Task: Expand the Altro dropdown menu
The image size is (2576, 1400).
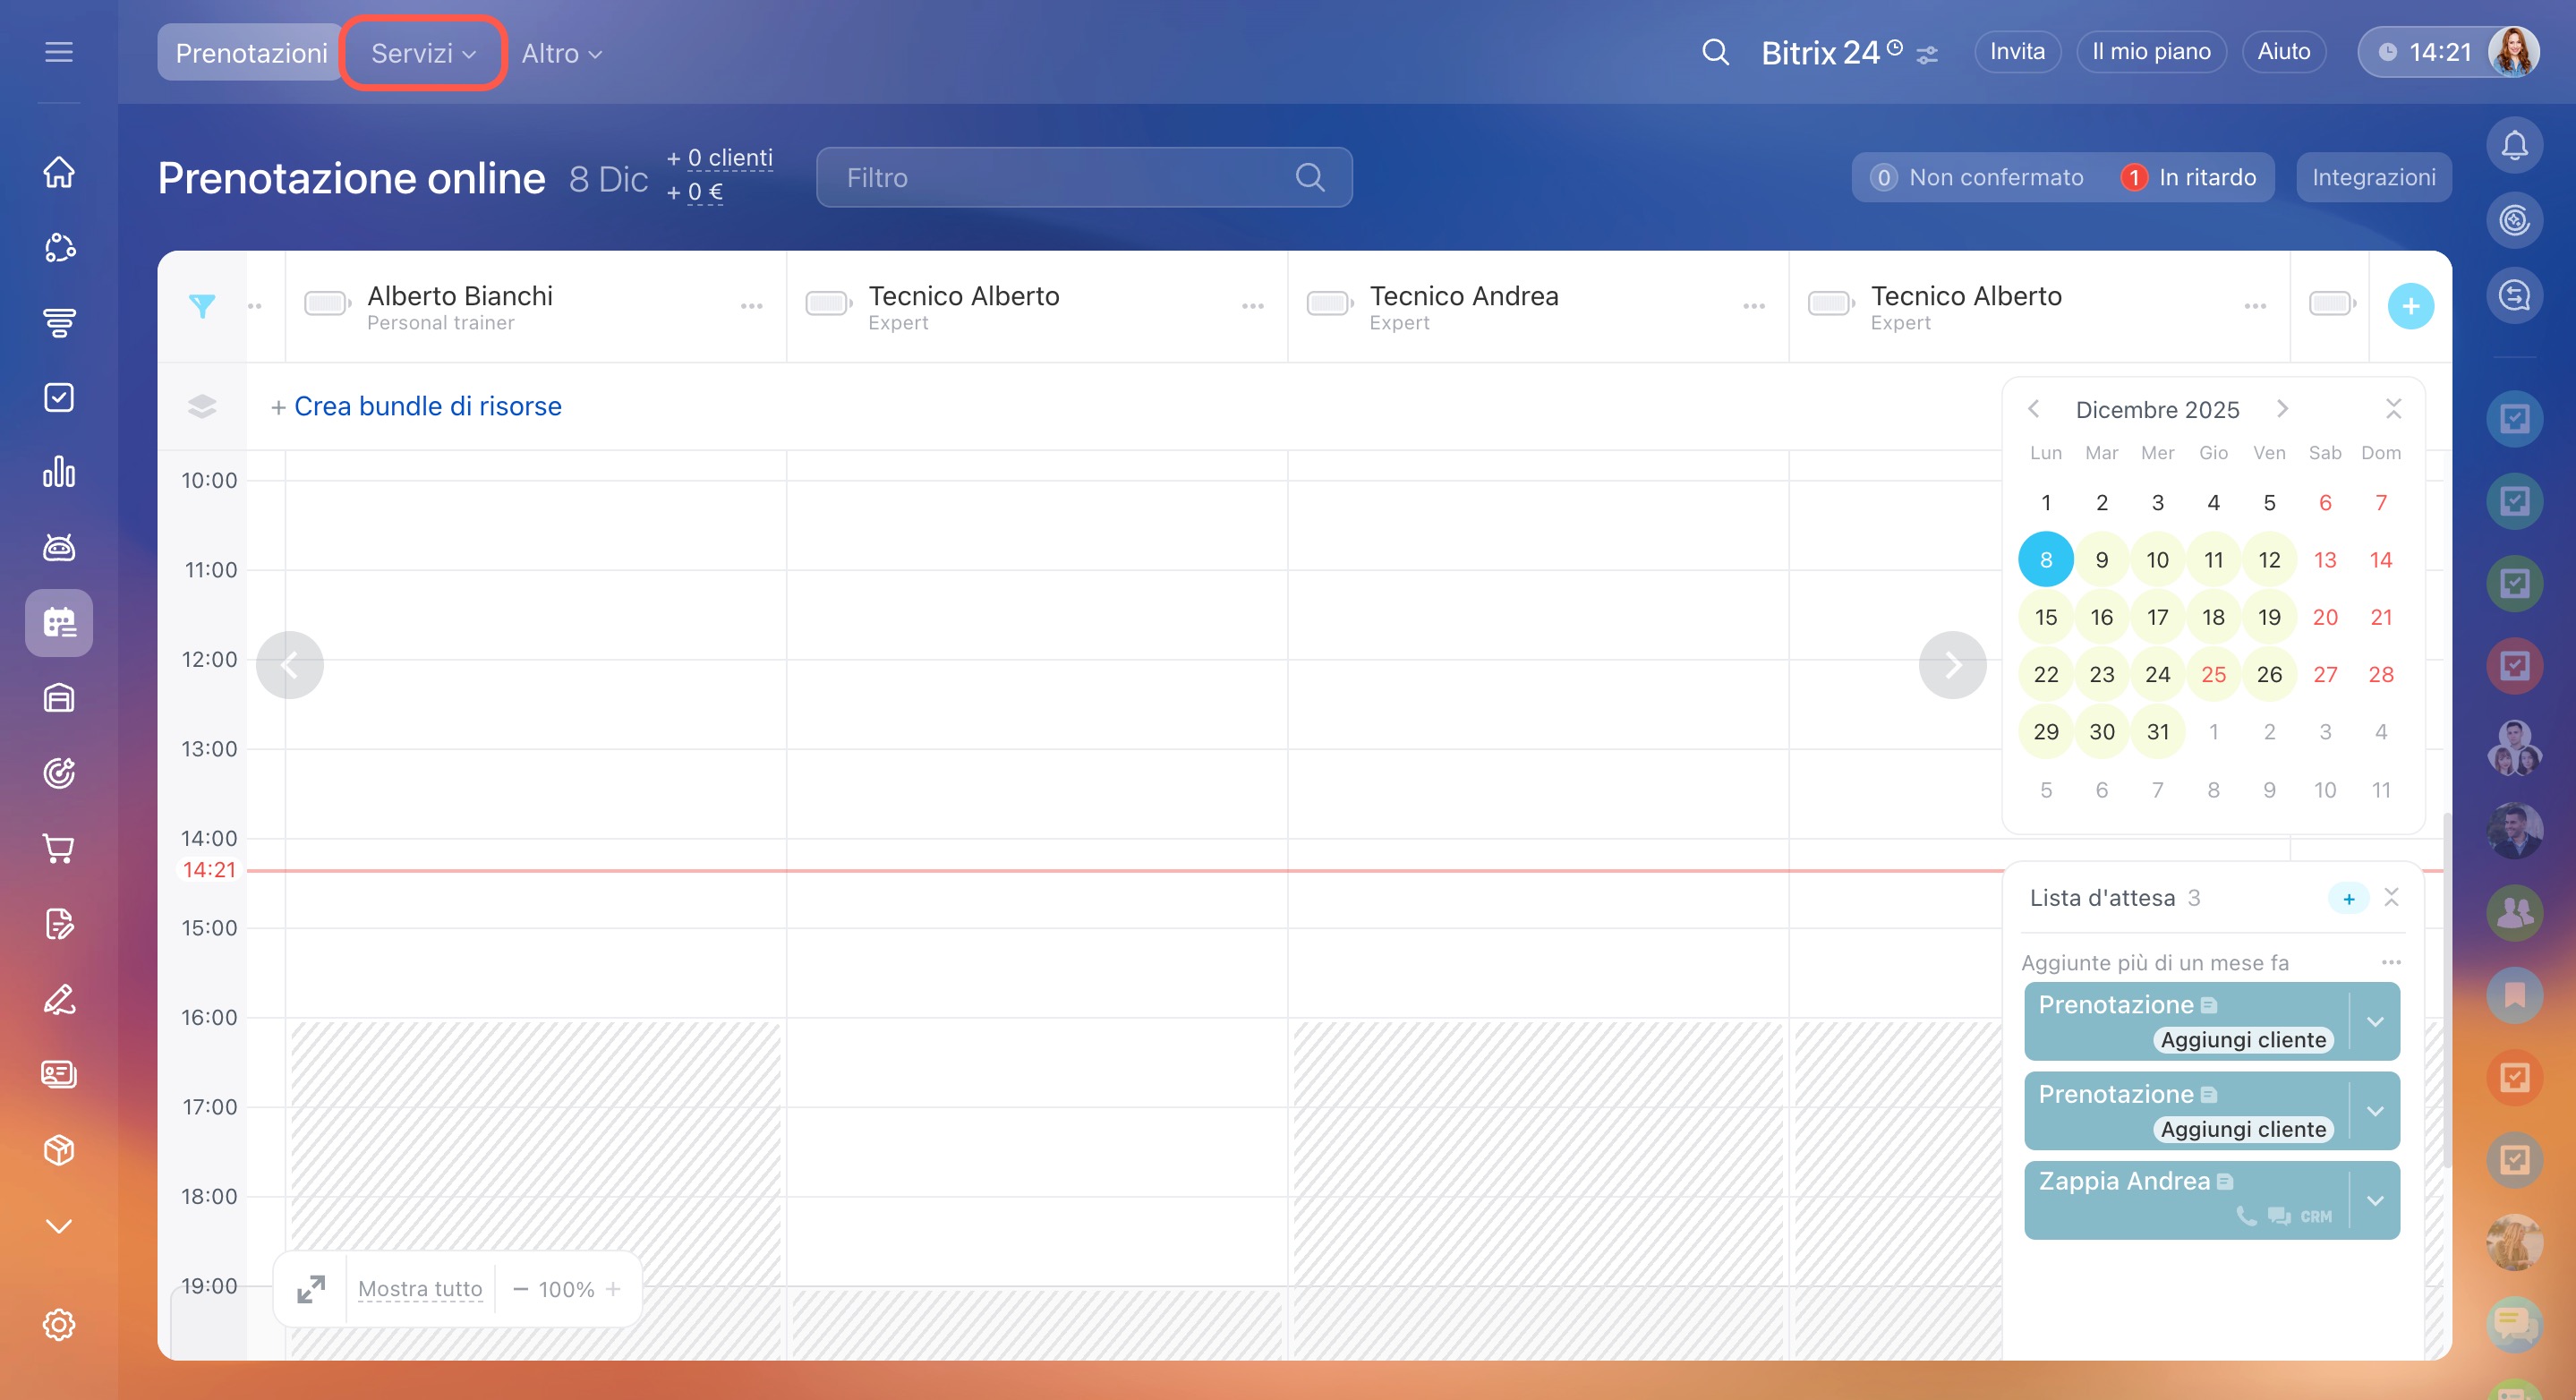Action: 561,53
